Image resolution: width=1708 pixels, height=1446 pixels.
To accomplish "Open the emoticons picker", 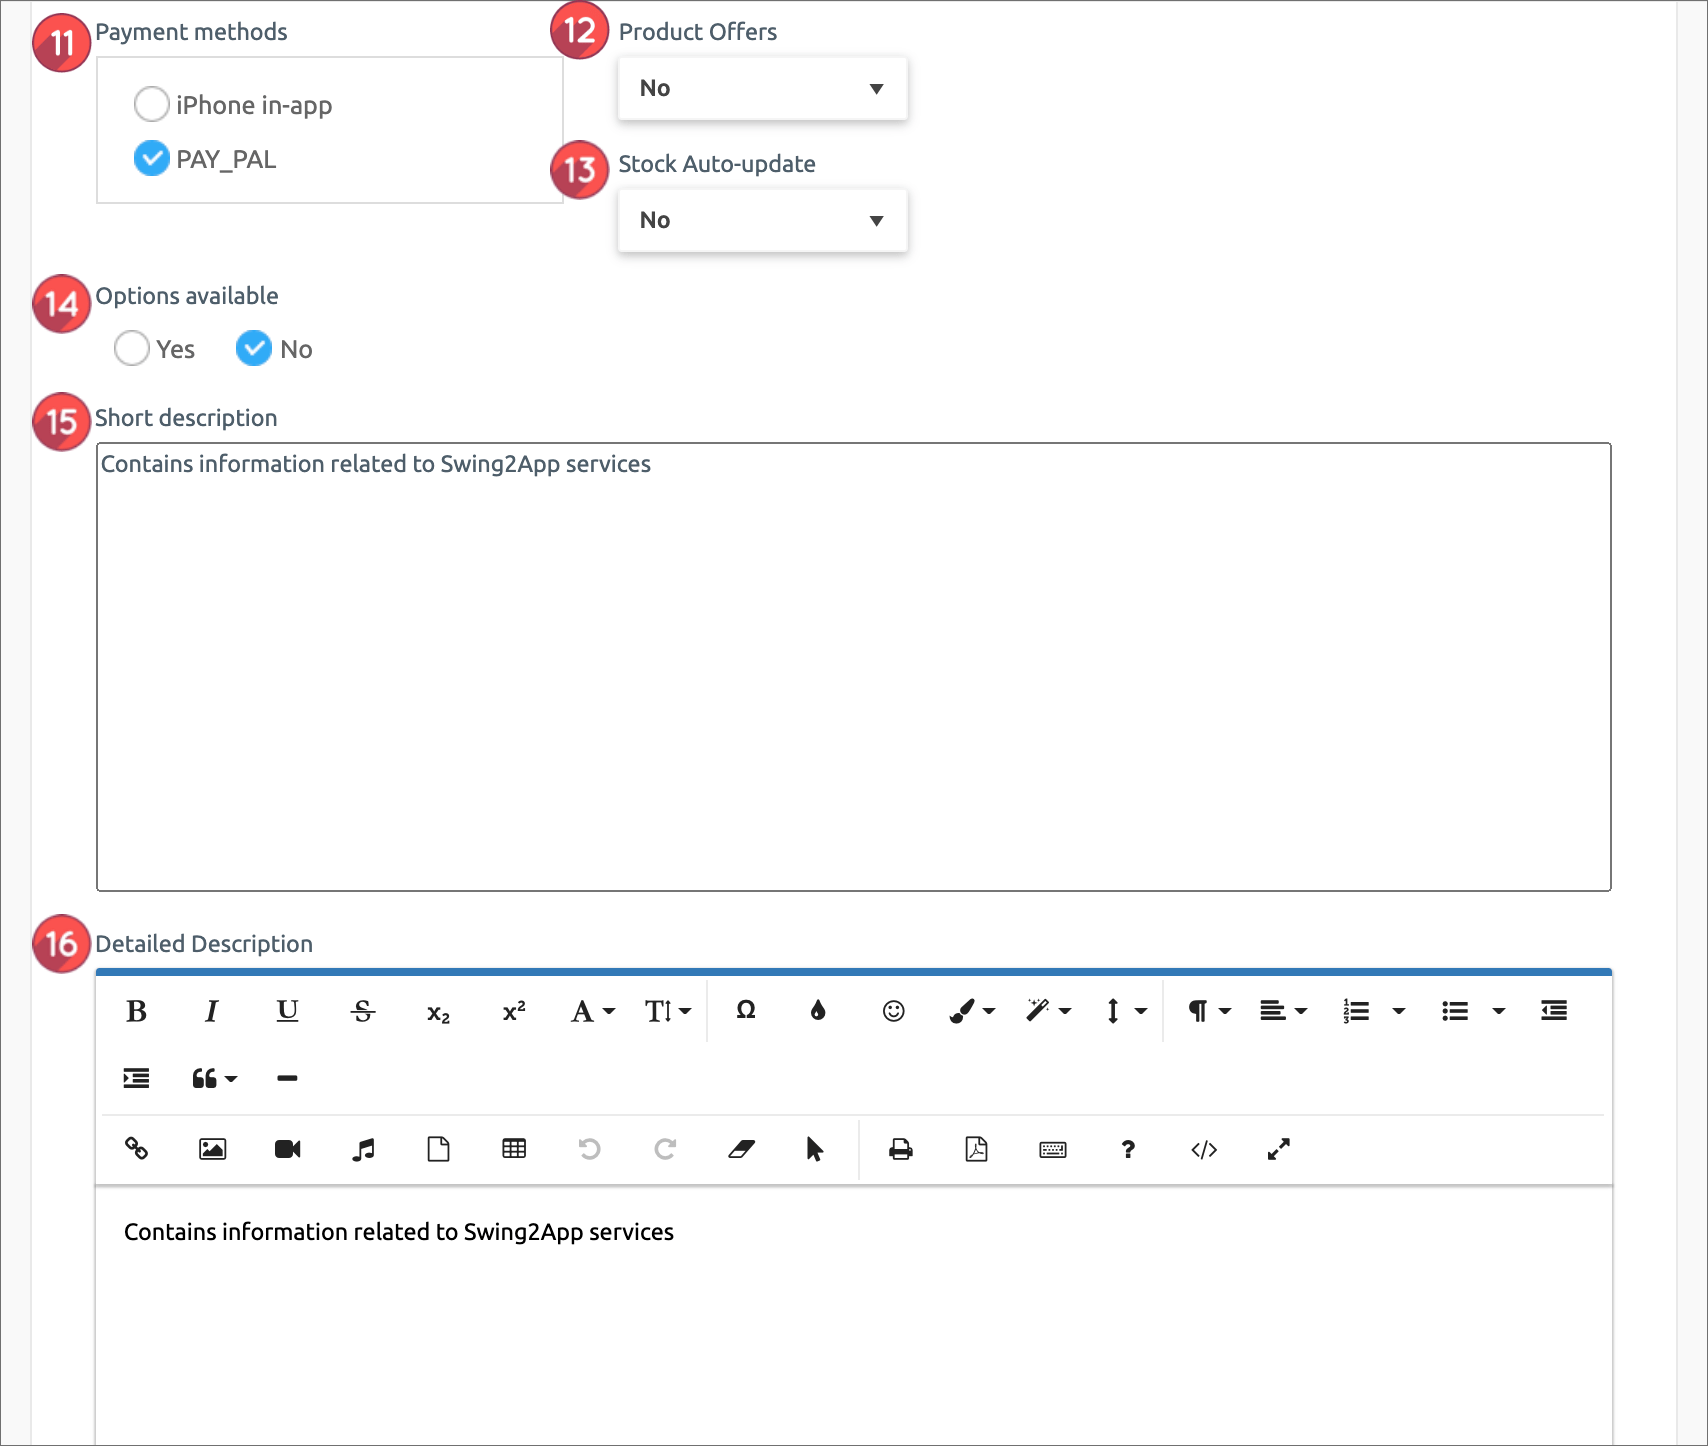I will click(x=893, y=1011).
